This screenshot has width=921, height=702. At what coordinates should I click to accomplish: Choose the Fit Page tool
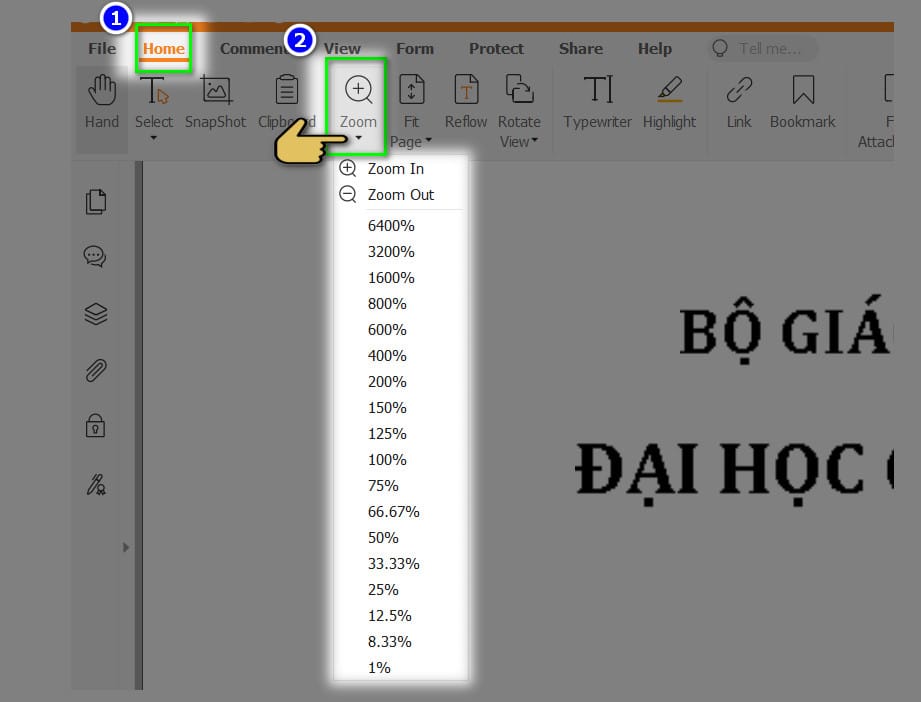[411, 110]
